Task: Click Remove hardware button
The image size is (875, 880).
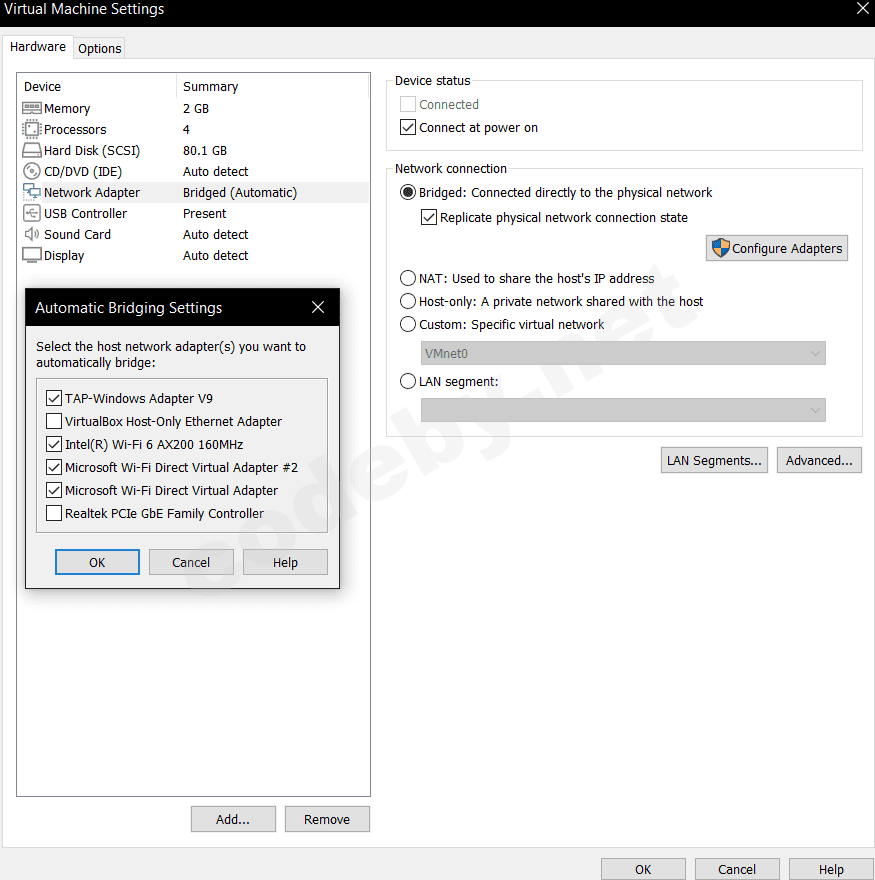Action: point(327,819)
